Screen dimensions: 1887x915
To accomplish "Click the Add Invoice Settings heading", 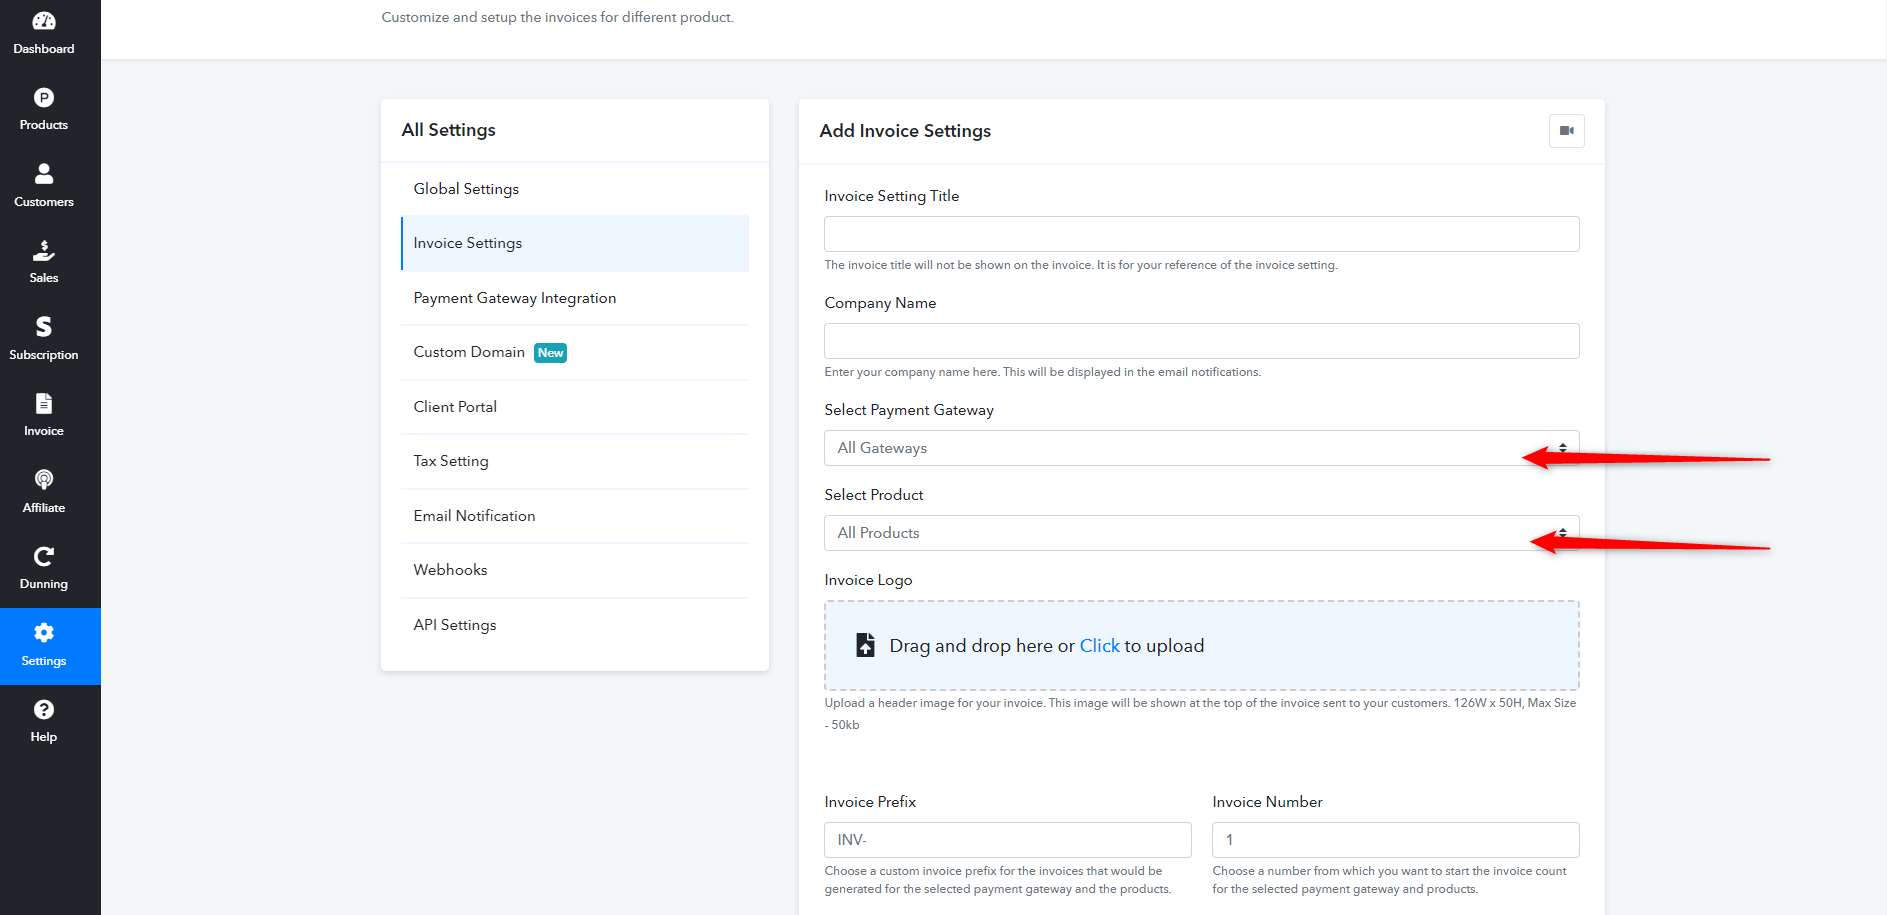I will pos(905,131).
